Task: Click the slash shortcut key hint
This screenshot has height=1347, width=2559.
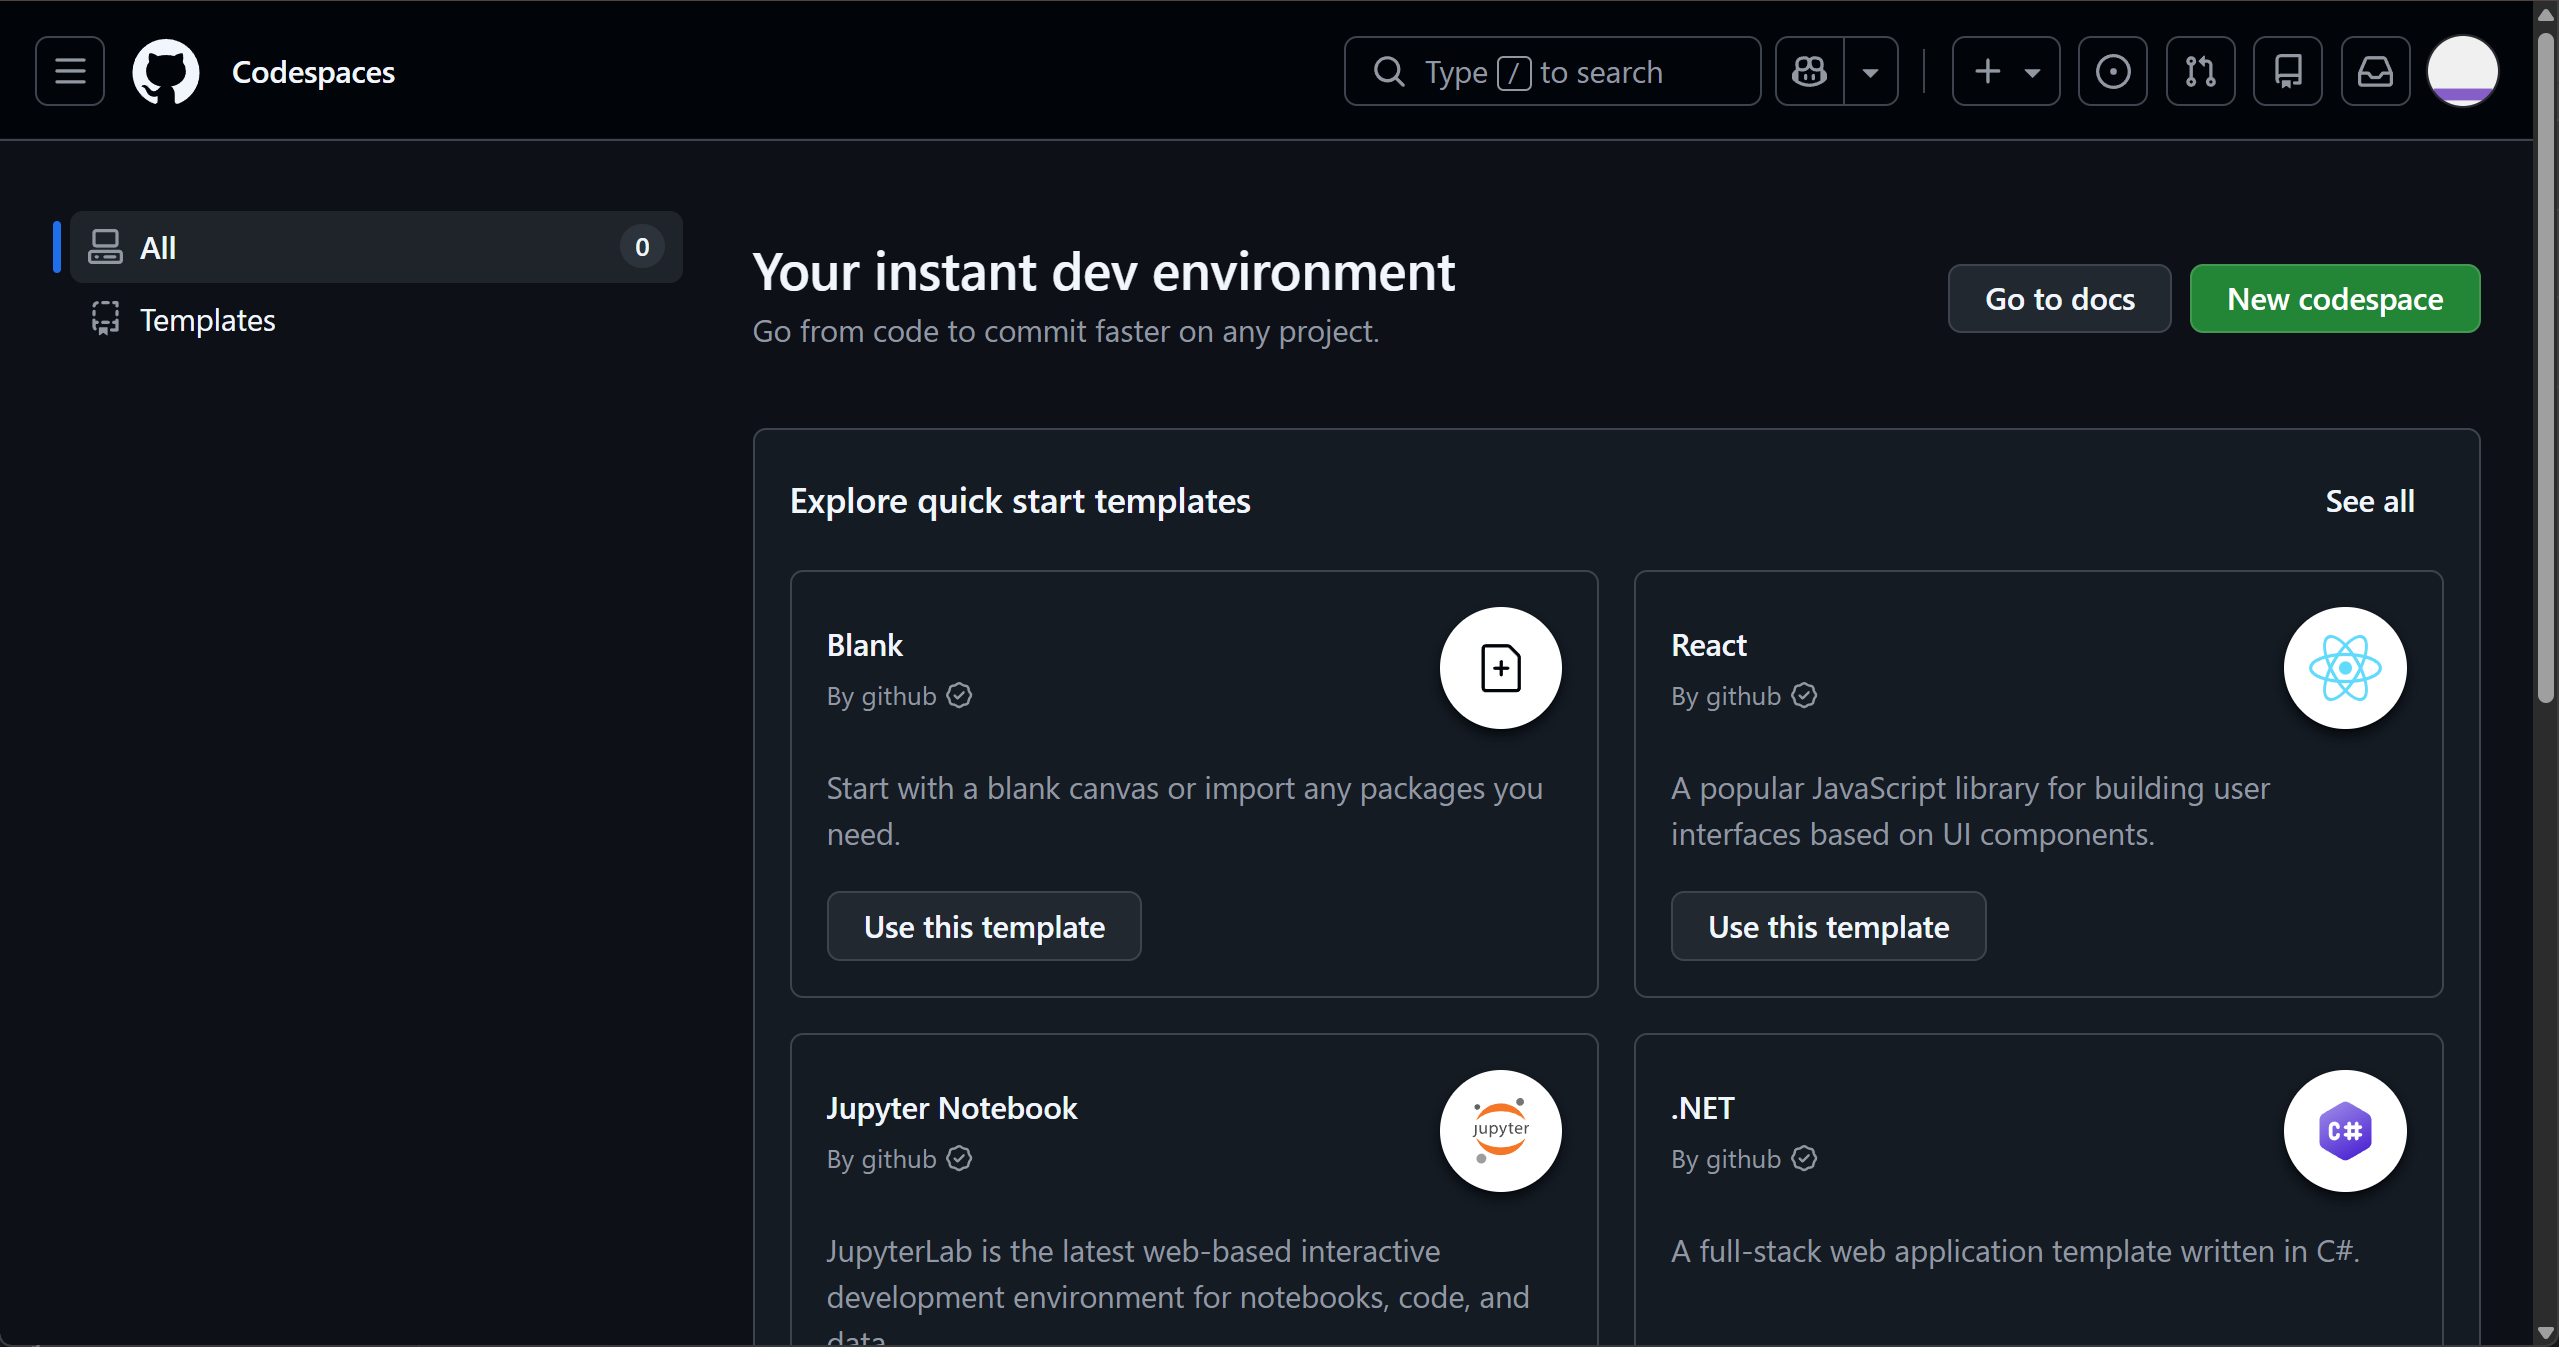Action: tap(1514, 72)
